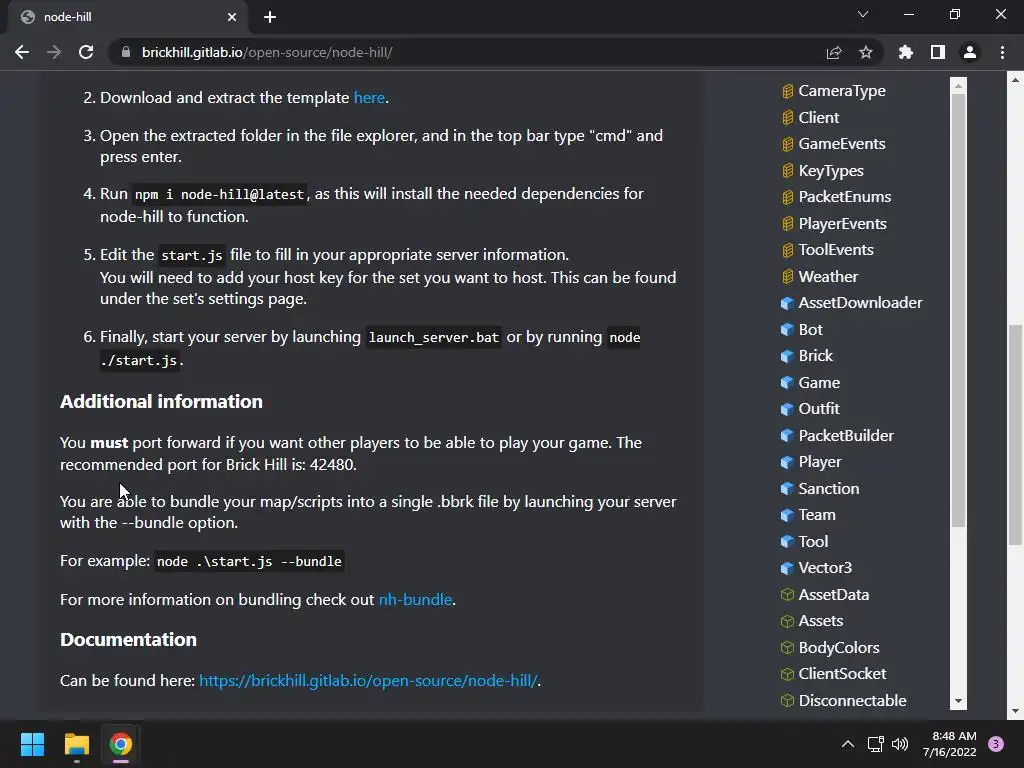
Task: Click sidebar scrollbar up arrow
Action: 958,86
